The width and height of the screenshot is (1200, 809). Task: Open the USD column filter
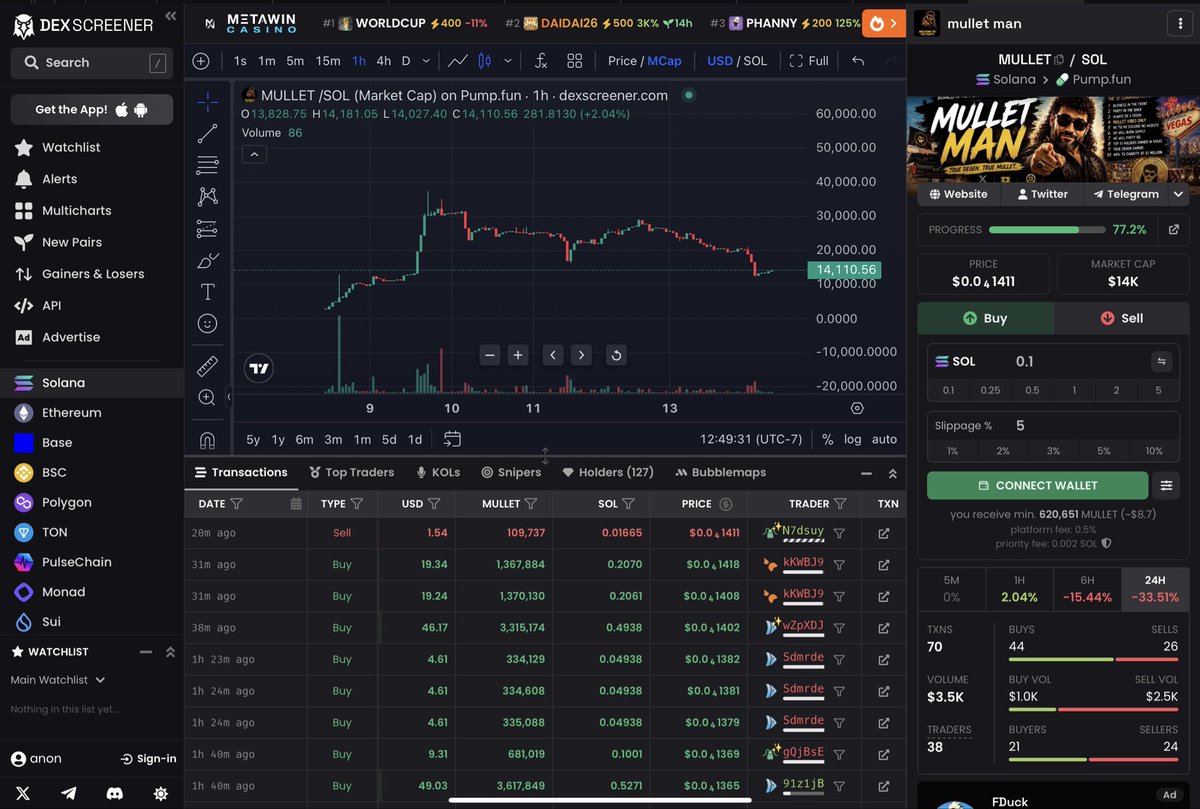tap(434, 504)
